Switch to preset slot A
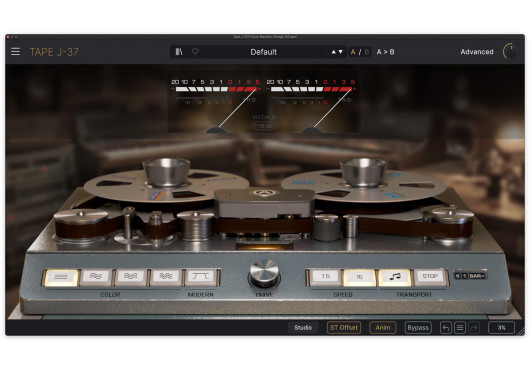Image resolution: width=530 pixels, height=371 pixels. point(353,52)
